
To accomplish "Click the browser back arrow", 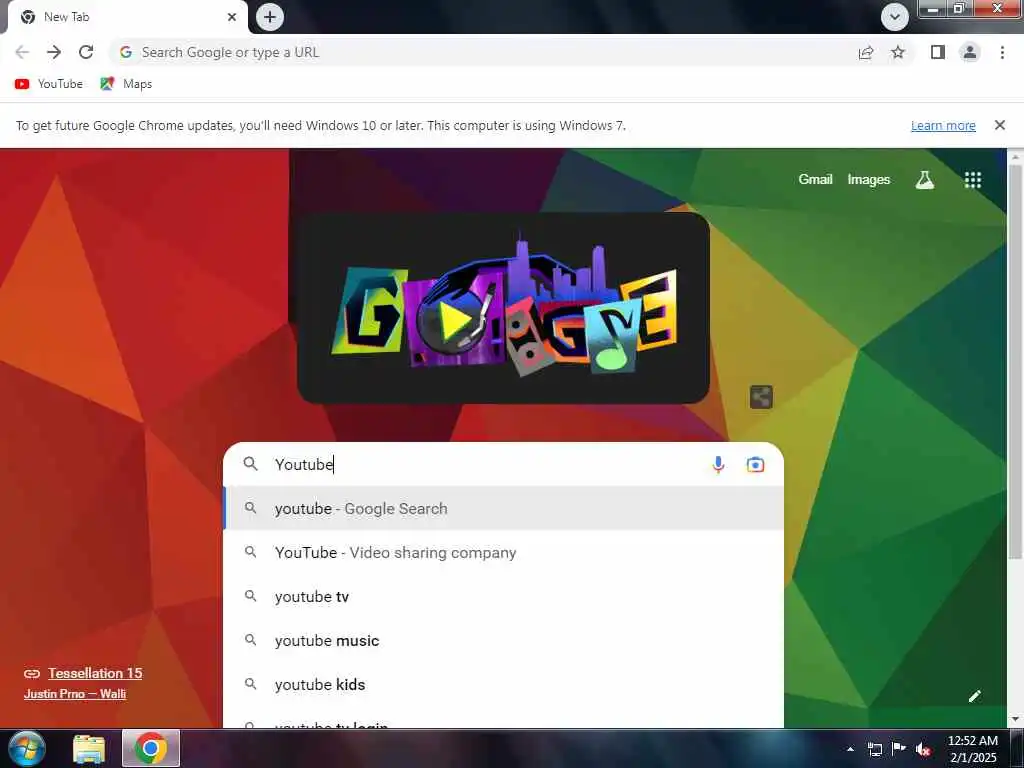I will coord(22,52).
